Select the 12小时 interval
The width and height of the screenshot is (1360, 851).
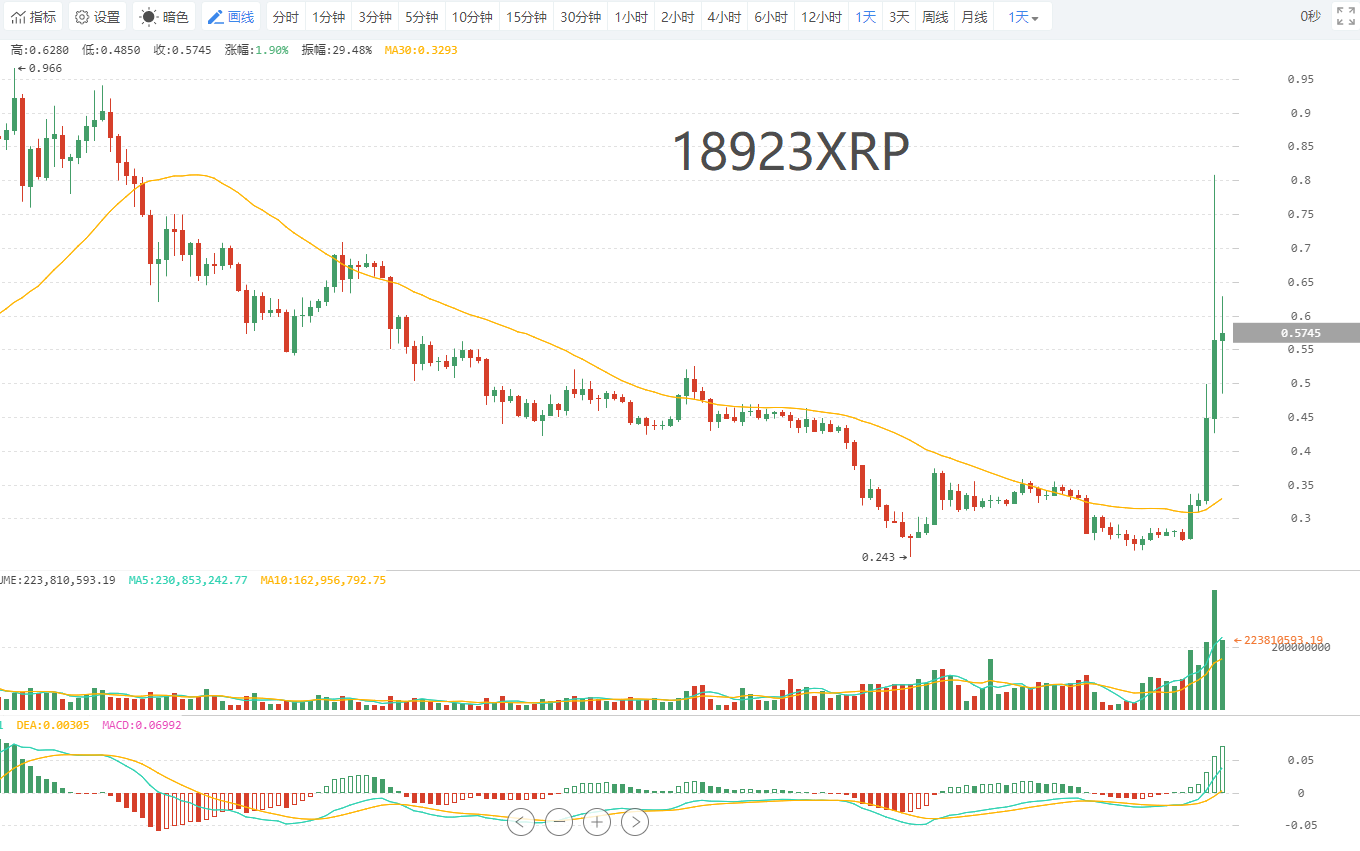click(821, 17)
